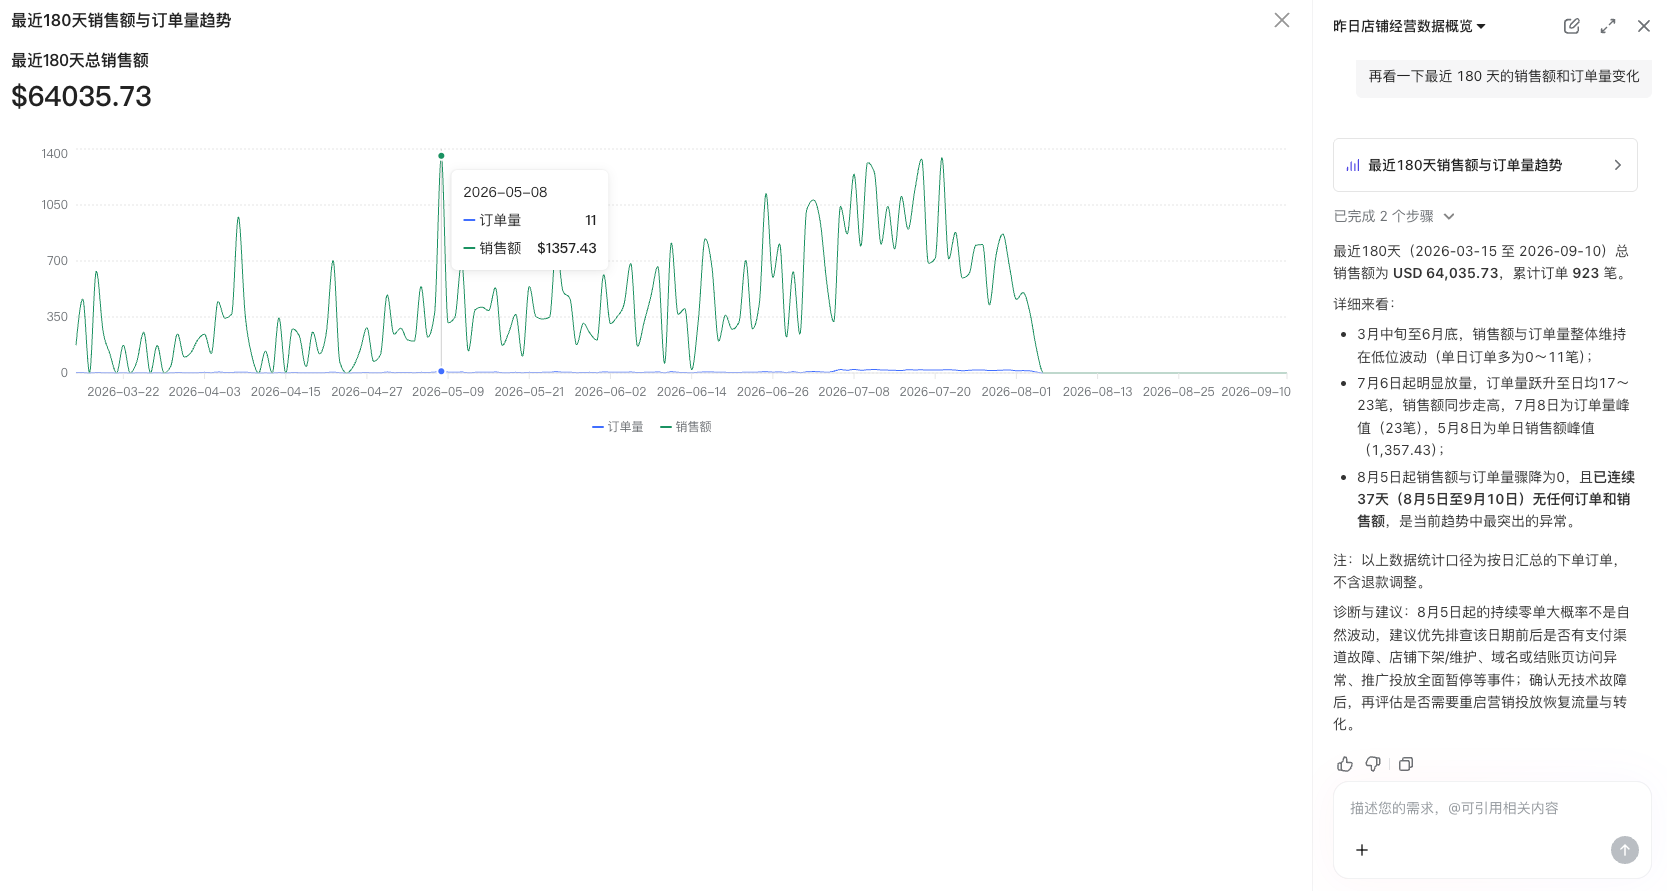The width and height of the screenshot is (1667, 891).
Task: Click the tooltip date 2026-05-08
Action: coord(505,192)
